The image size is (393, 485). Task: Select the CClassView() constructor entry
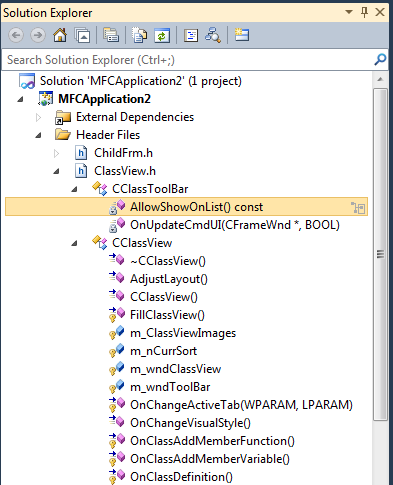tap(164, 297)
